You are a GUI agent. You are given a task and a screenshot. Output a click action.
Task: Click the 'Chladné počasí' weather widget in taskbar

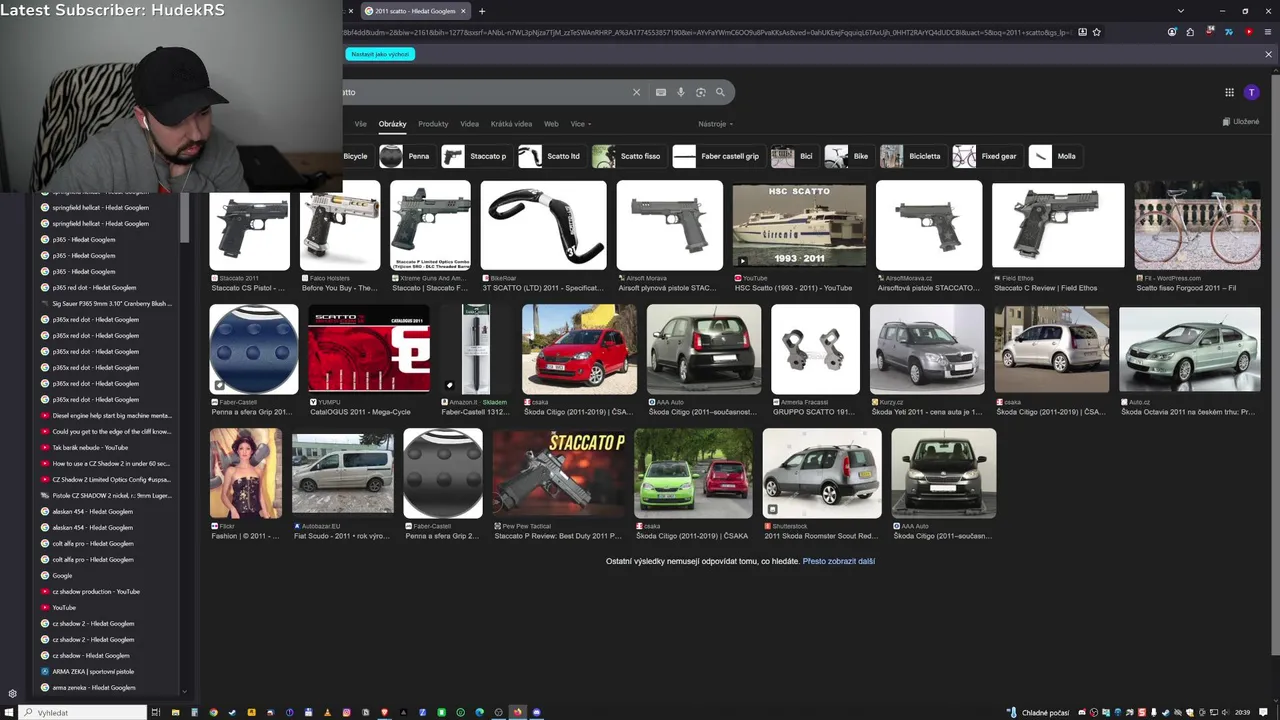[x=1040, y=712]
